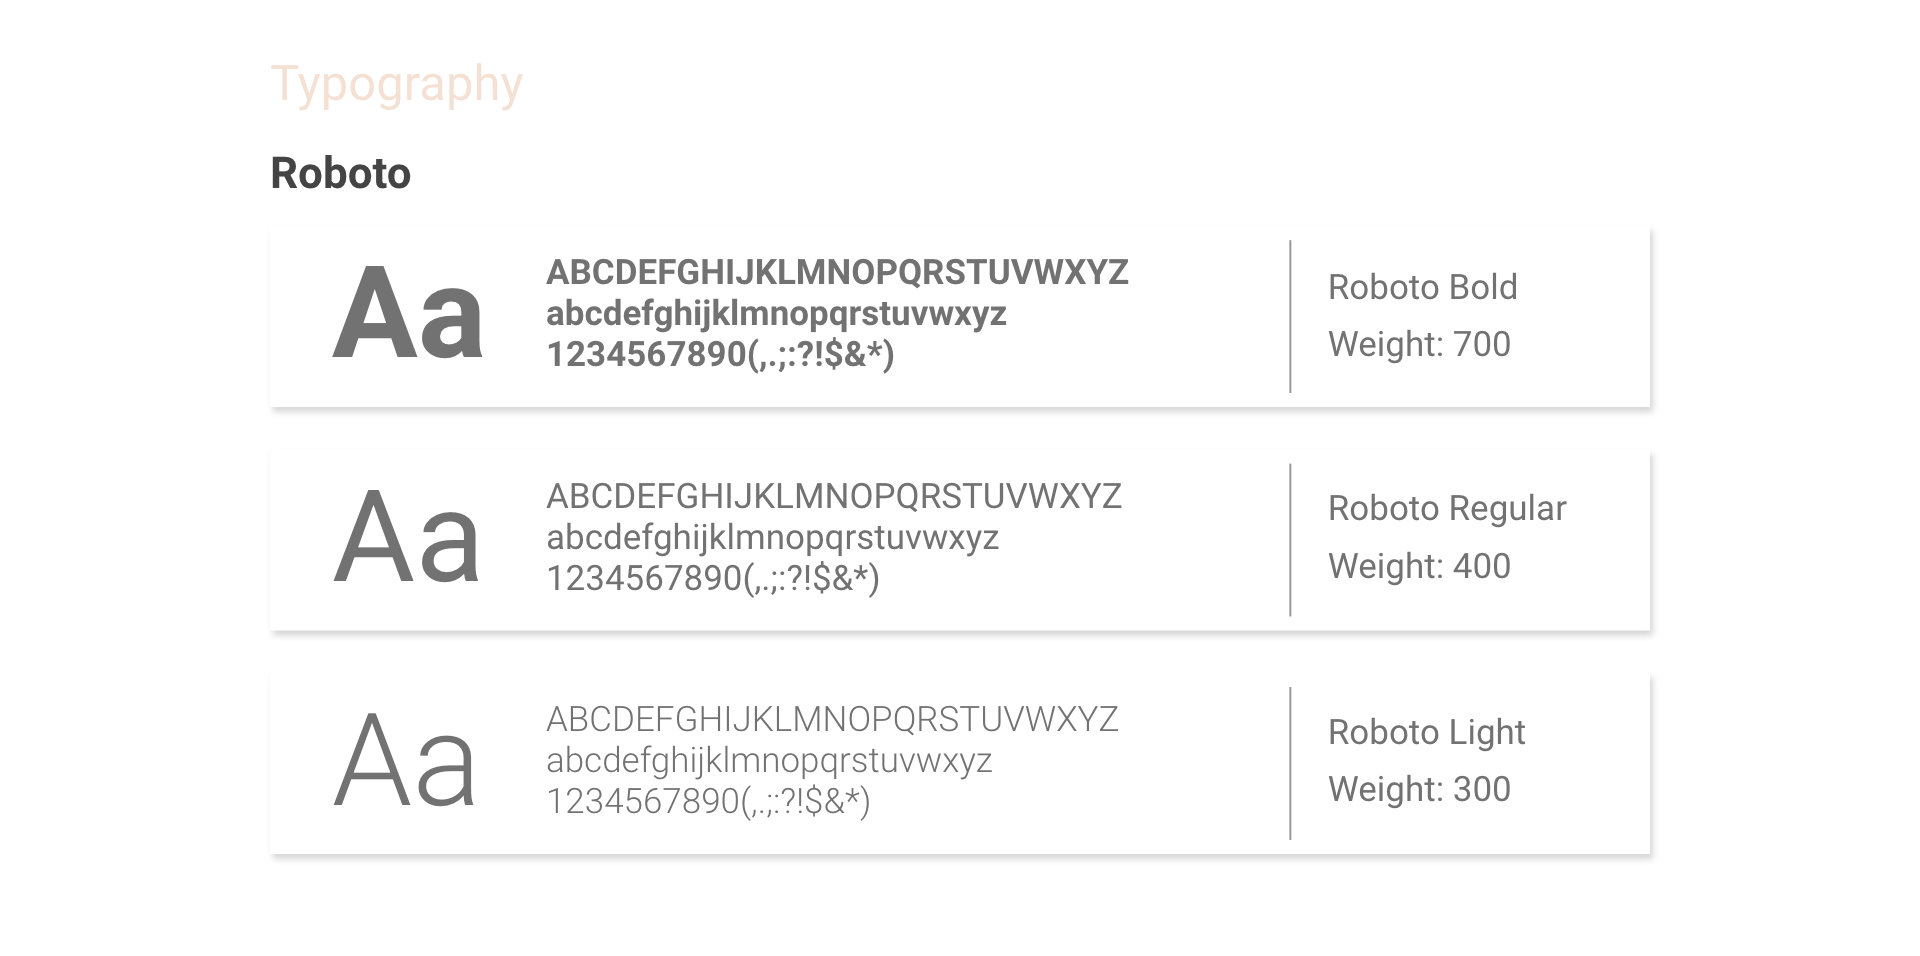Image resolution: width=1920 pixels, height=956 pixels.
Task: Select the bold lowercase alphabet line
Action: coord(776,314)
